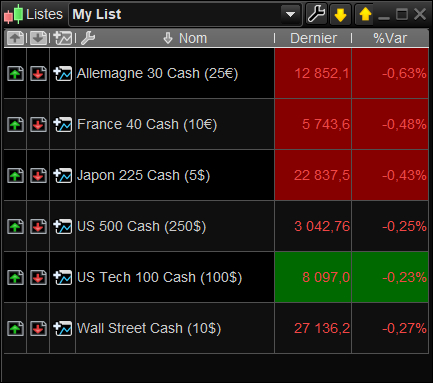Click the -0,63% variation cell
This screenshot has height=383, width=433.
(x=390, y=73)
